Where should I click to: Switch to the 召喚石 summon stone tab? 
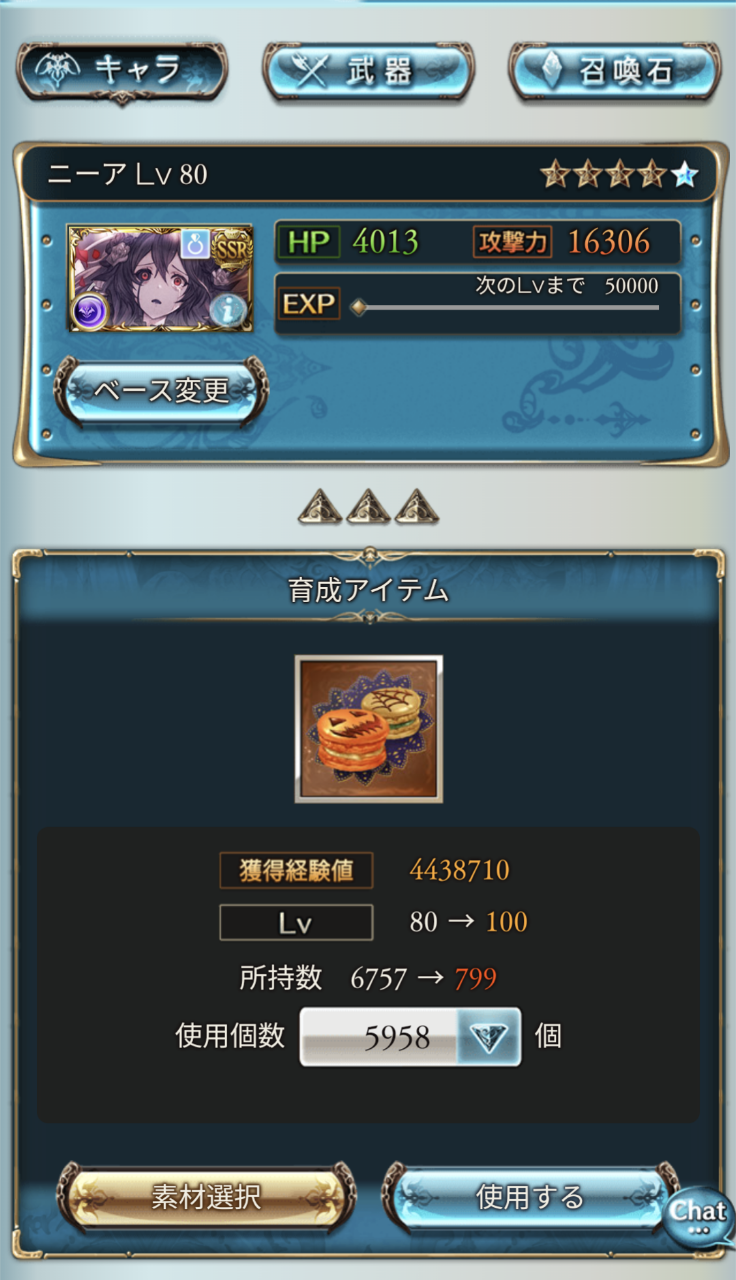pos(614,70)
